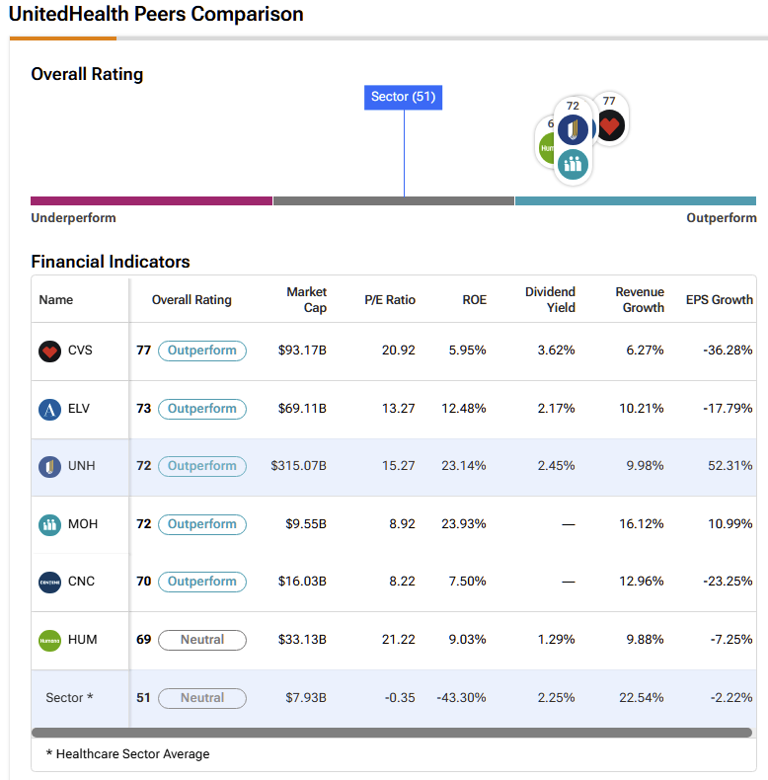Viewport: 768px width, 780px height.
Task: Click the UNH ticker name
Action: click(82, 466)
